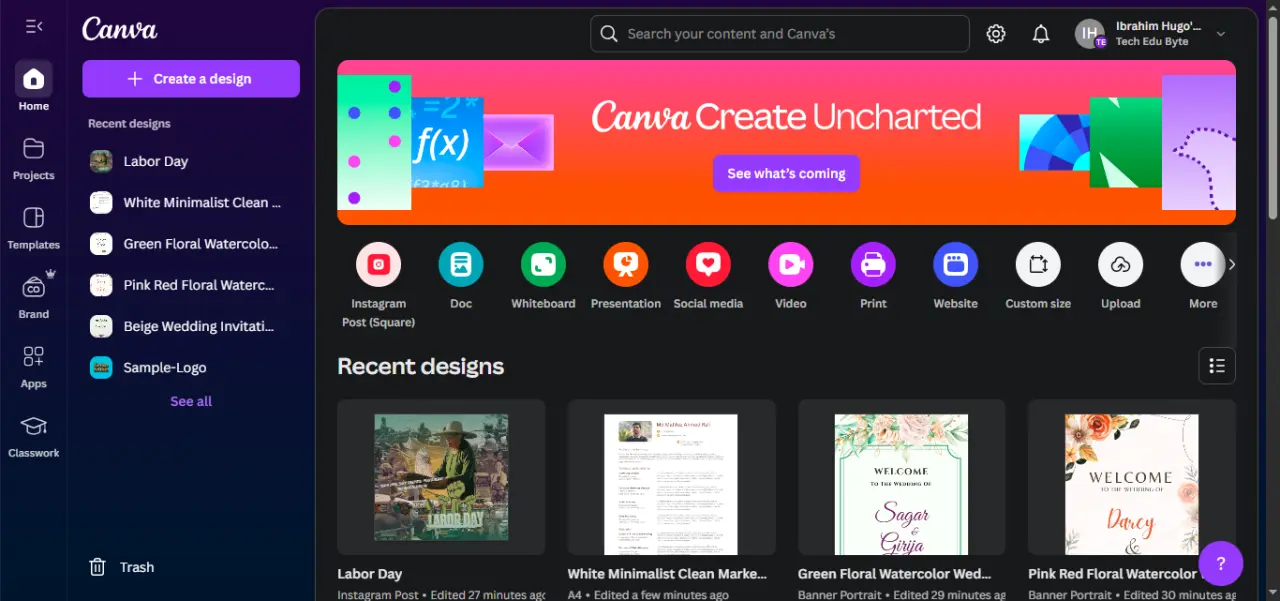Open Templates in sidebar

(x=34, y=228)
